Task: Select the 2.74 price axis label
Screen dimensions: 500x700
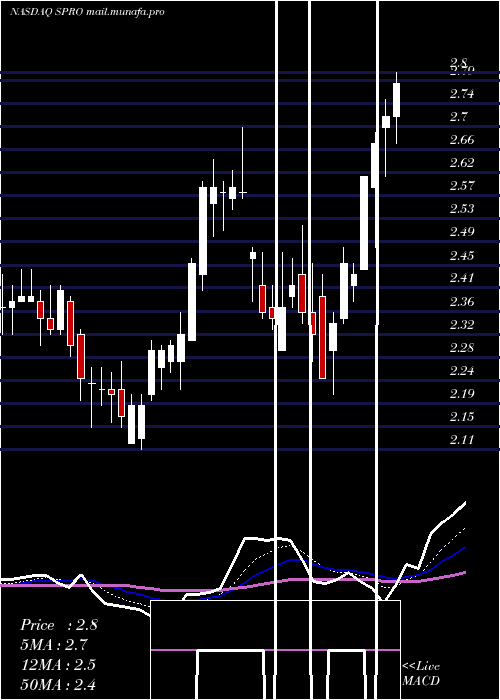Action: click(462, 94)
